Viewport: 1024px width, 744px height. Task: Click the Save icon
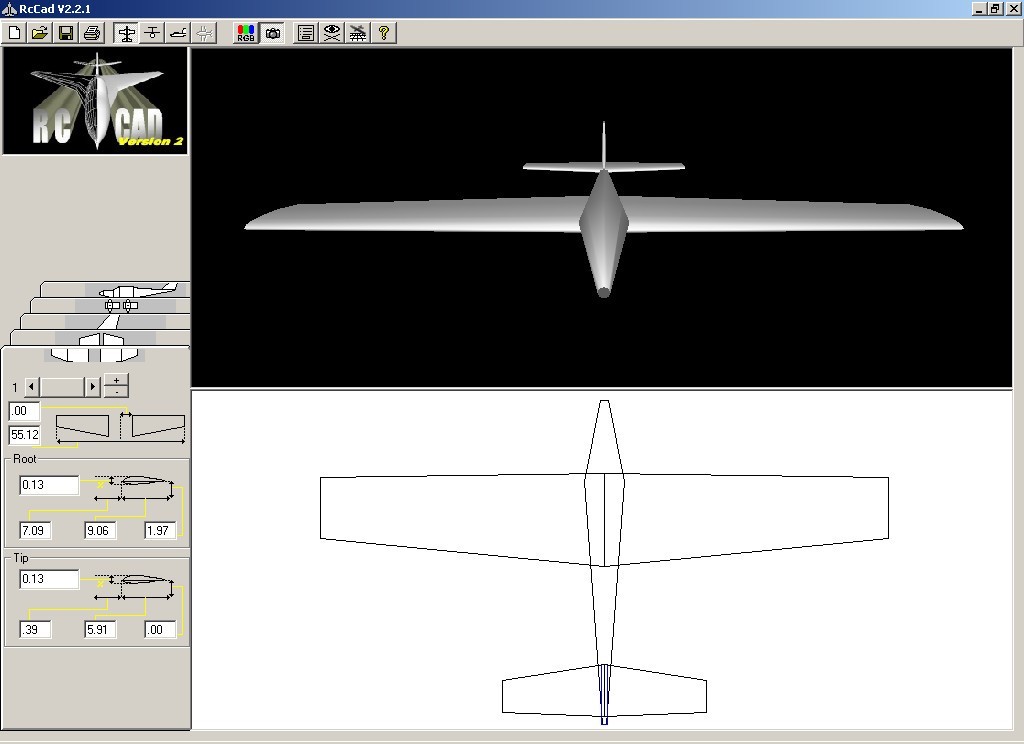tap(64, 32)
